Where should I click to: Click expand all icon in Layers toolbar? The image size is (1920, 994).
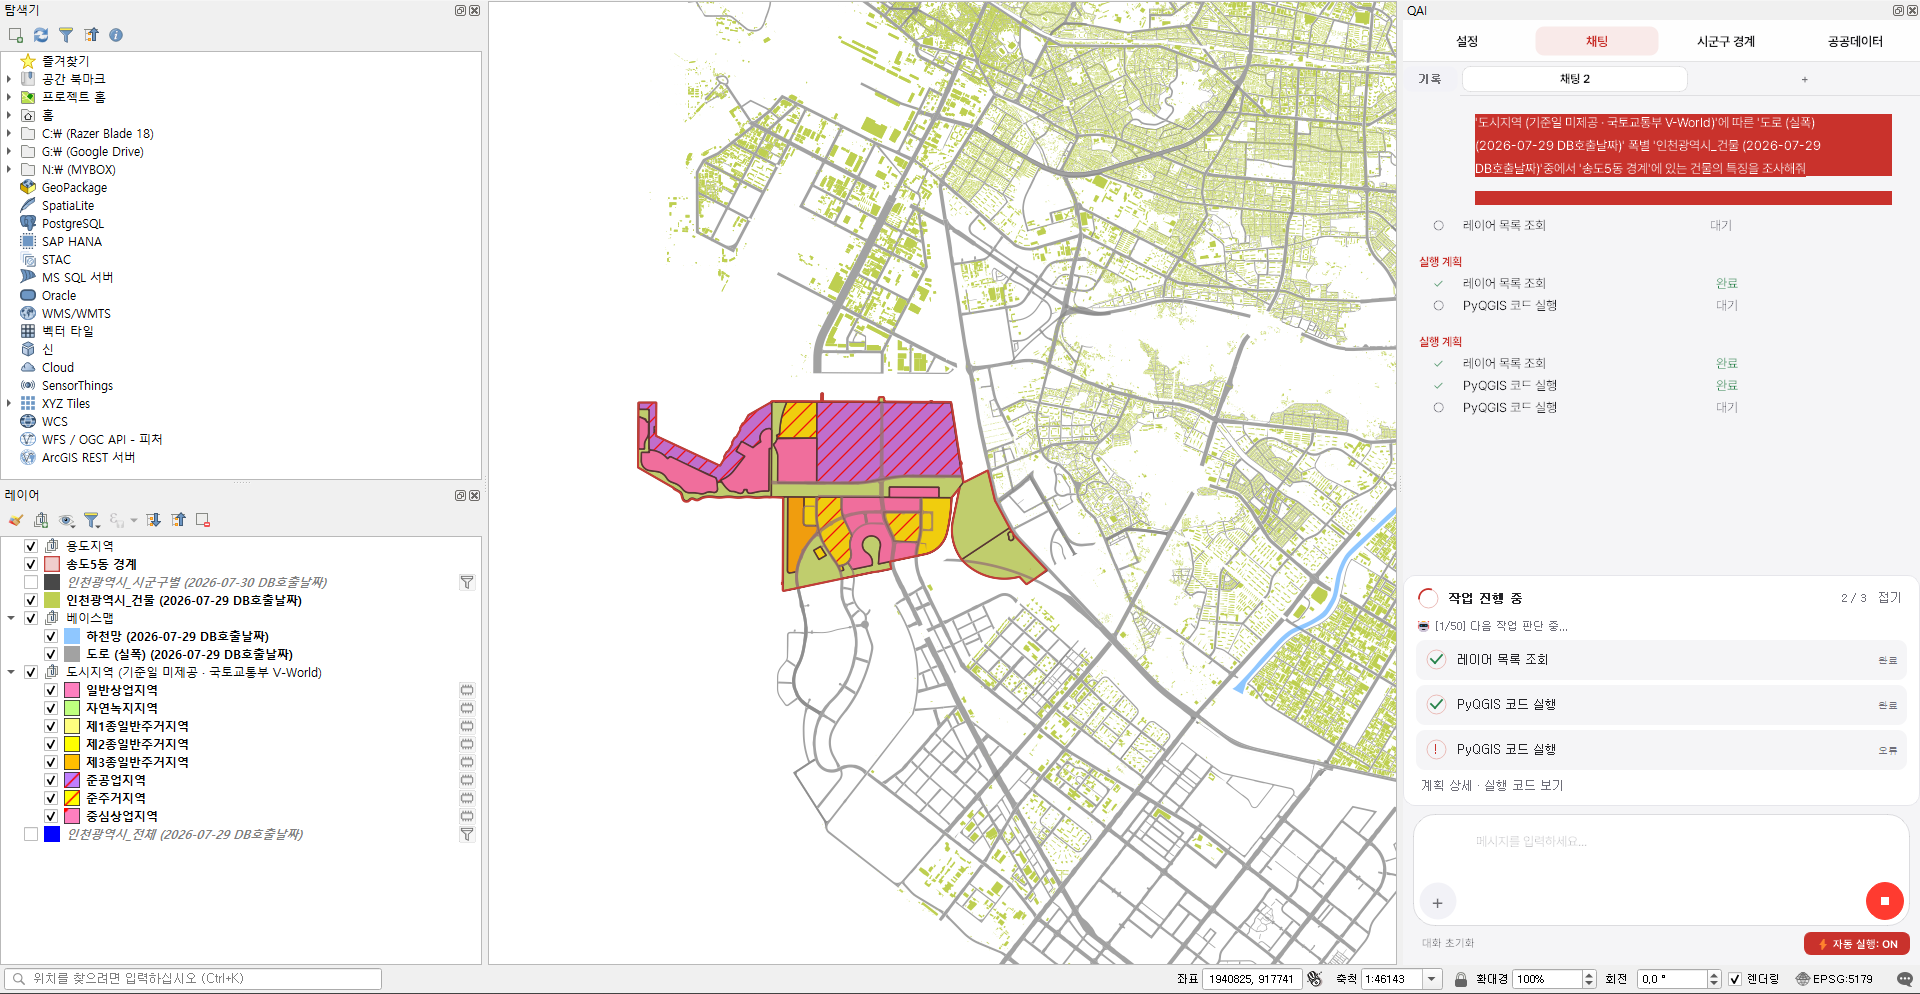pyautogui.click(x=153, y=520)
